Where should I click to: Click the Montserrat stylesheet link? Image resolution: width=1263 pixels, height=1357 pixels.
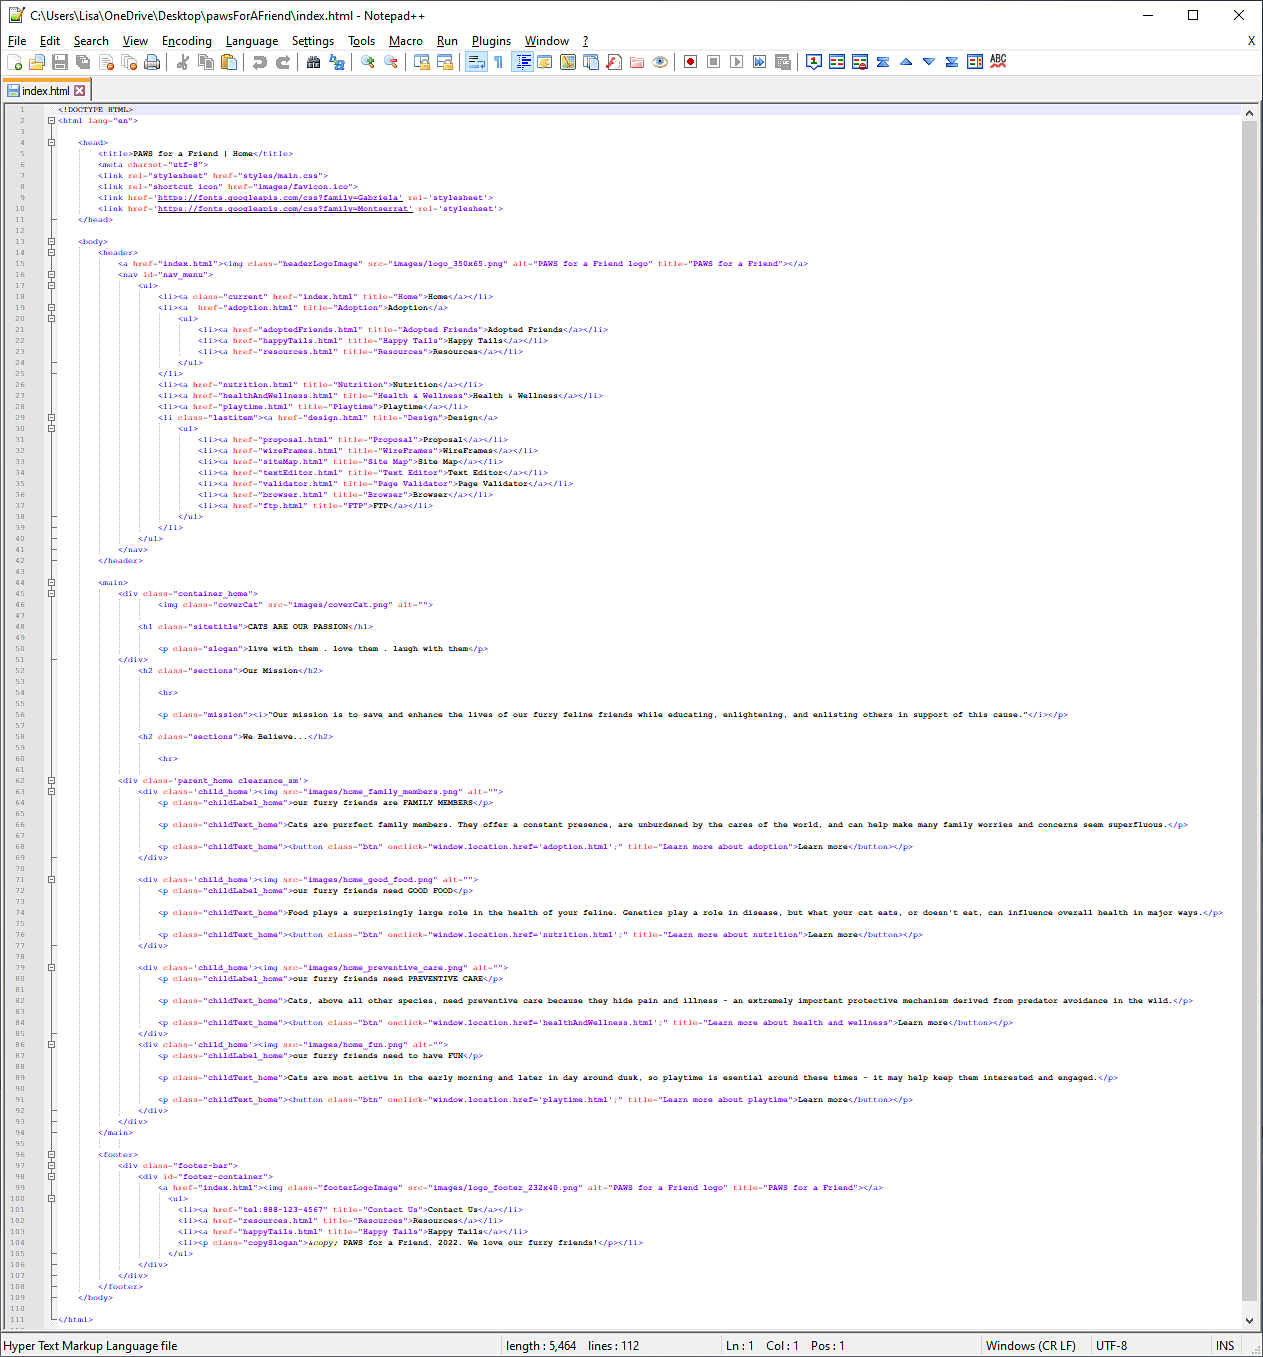[285, 208]
